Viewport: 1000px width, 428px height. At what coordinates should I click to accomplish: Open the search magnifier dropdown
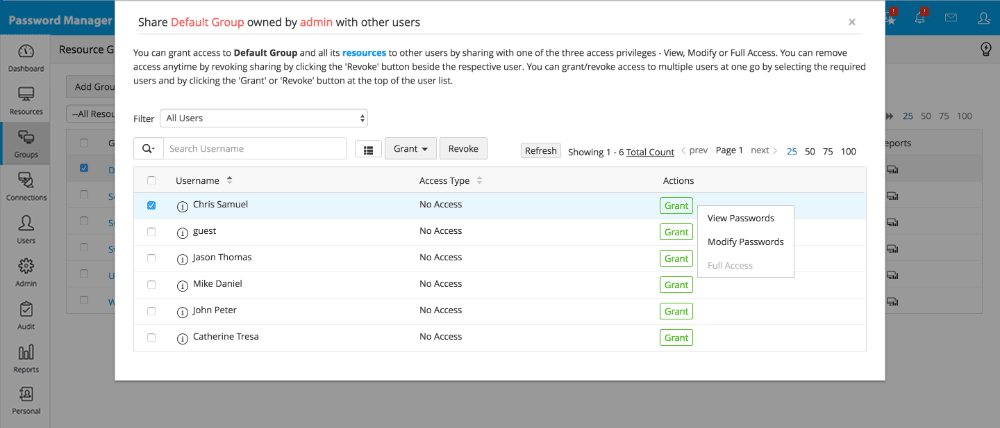148,149
